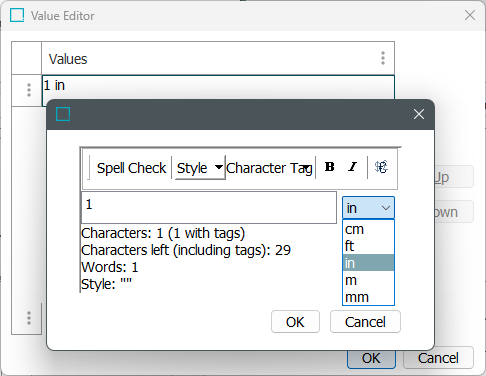The height and width of the screenshot is (376, 486).
Task: Click Cancel in the inner dialog
Action: click(365, 322)
